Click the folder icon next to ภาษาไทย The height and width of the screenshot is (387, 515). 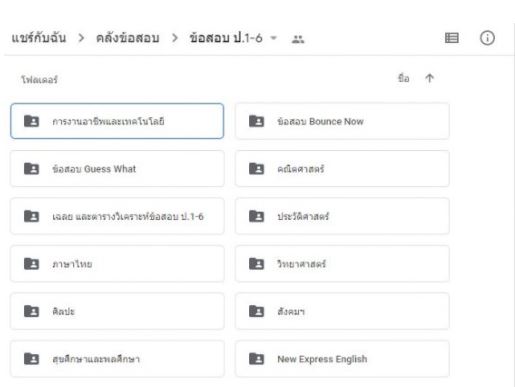(31, 264)
